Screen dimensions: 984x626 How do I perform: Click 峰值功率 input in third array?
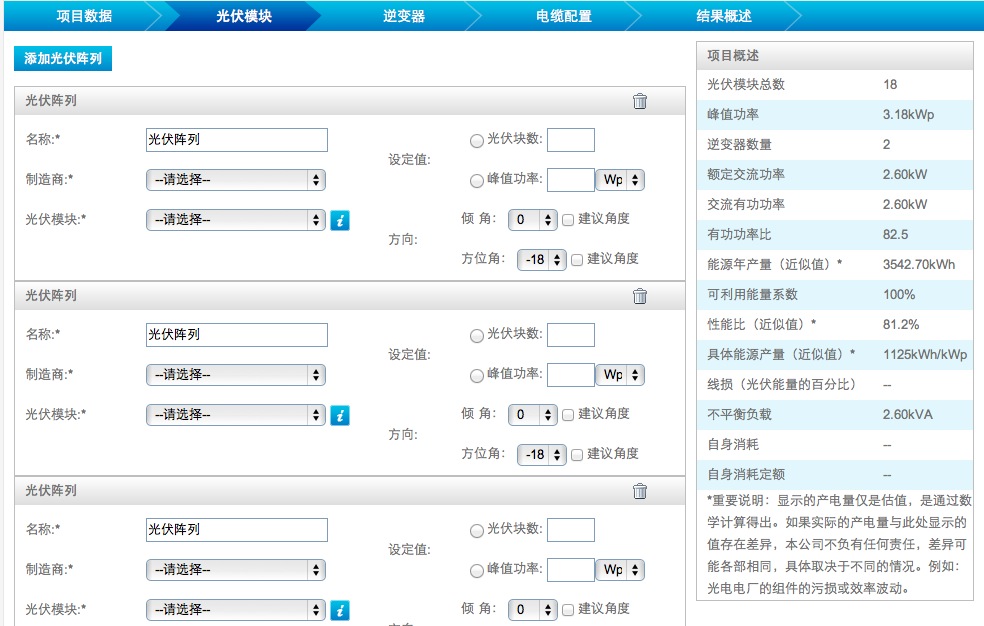[x=570, y=570]
